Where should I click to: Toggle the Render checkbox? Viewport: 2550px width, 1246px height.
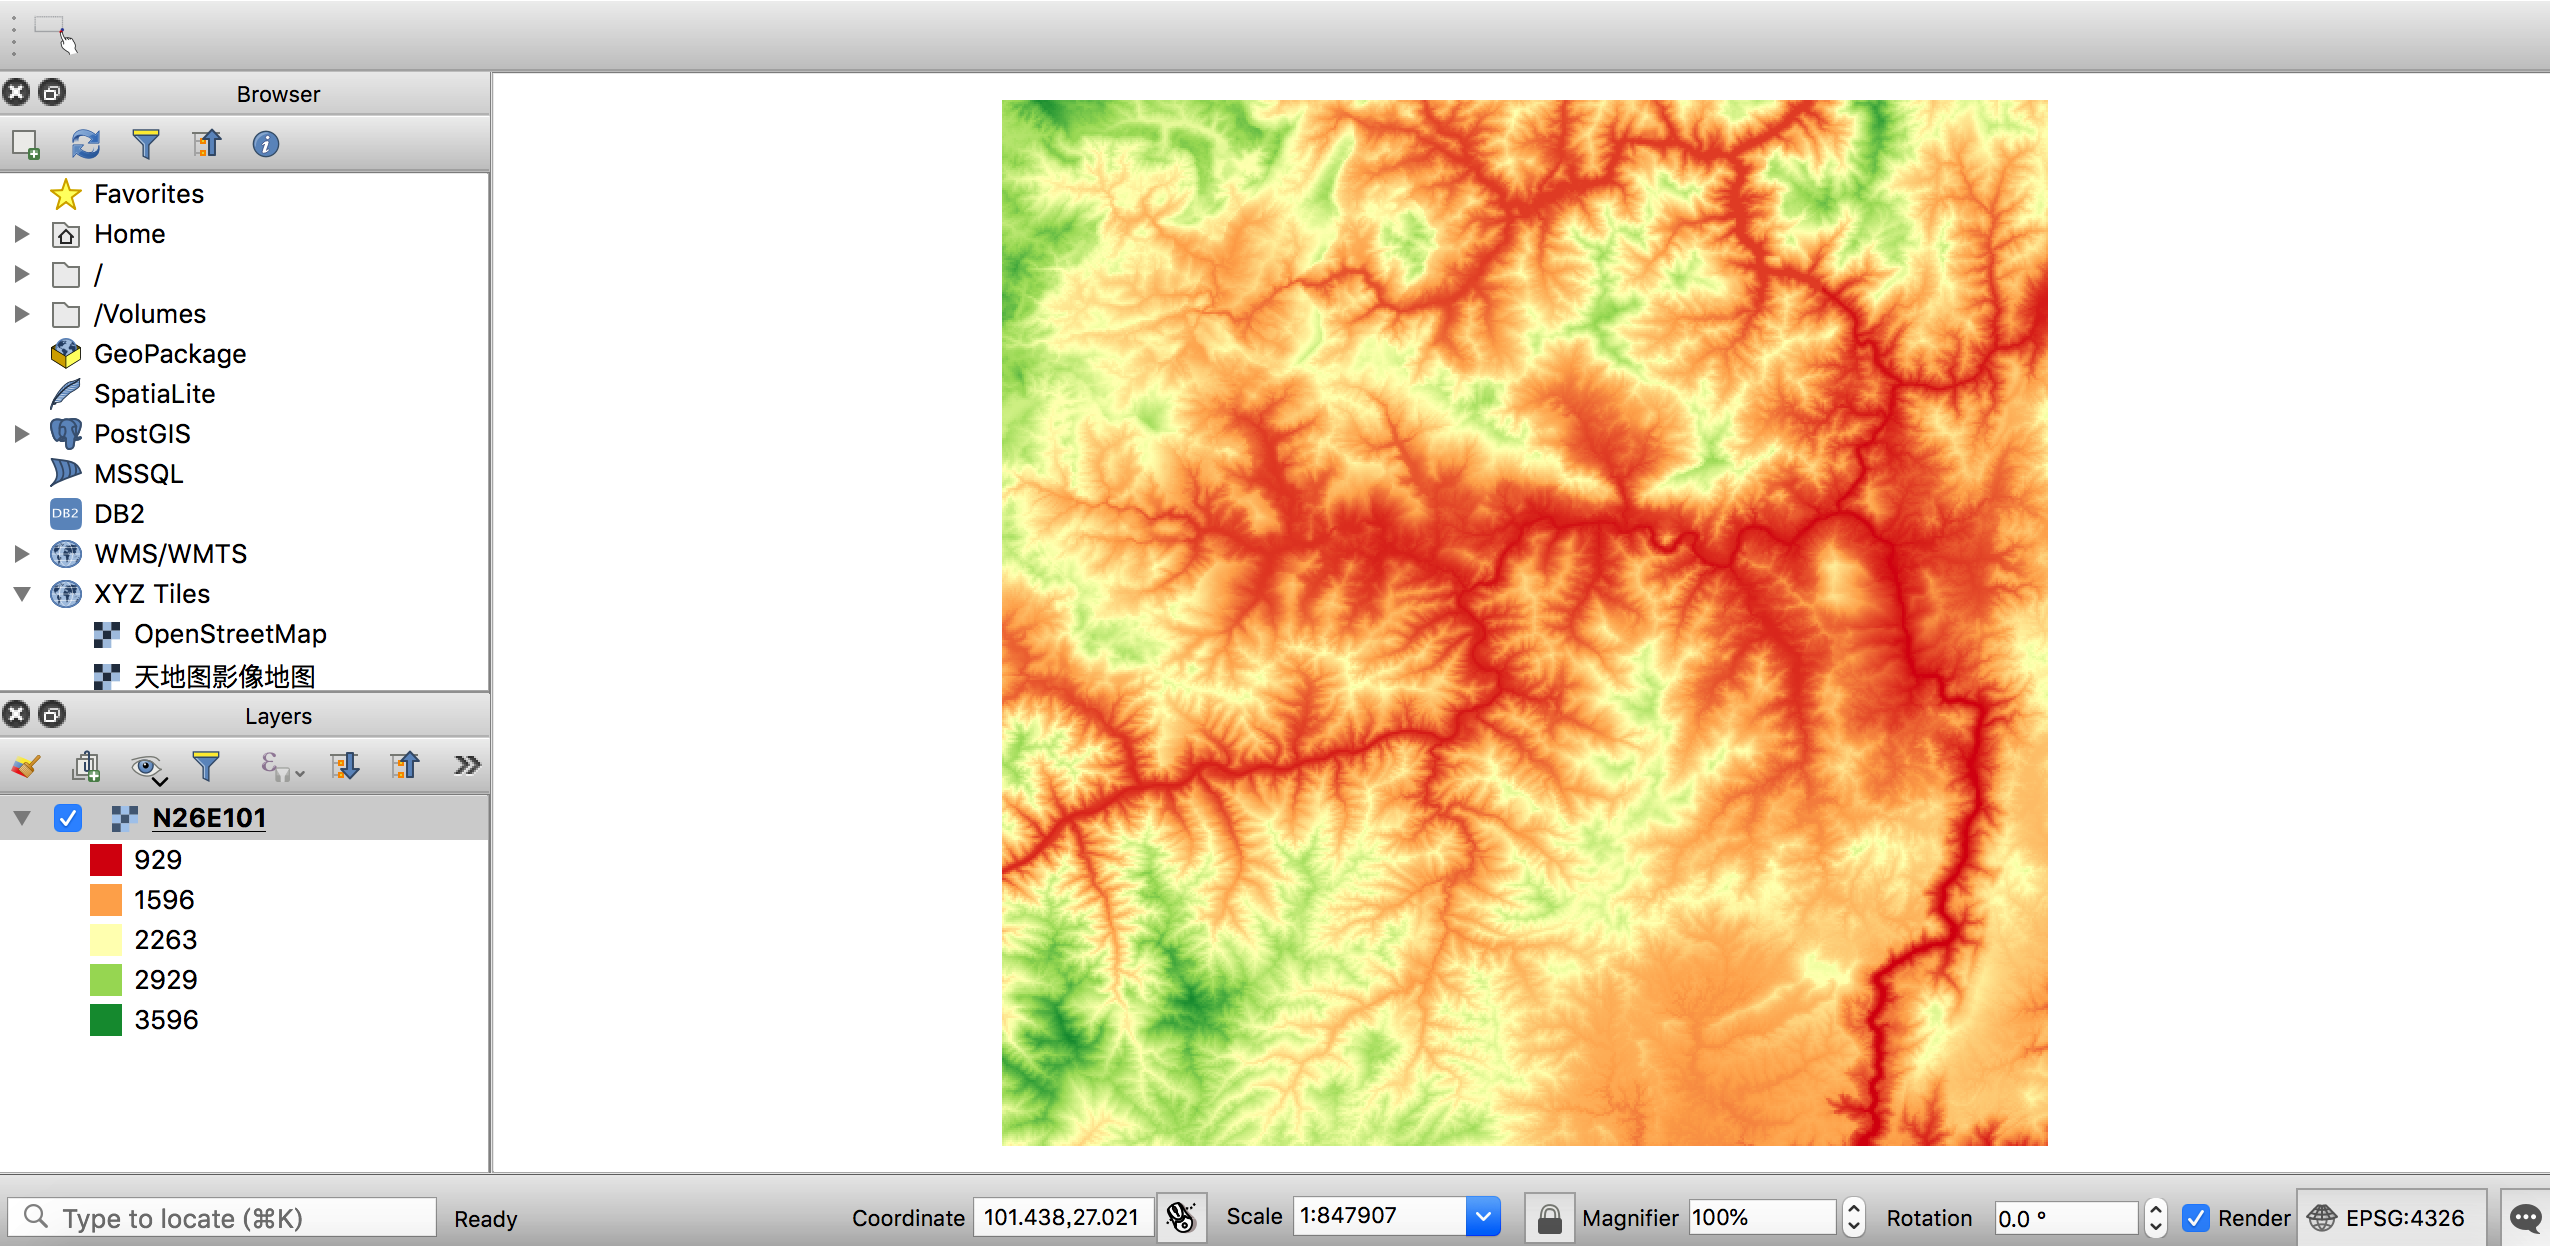(x=2195, y=1217)
